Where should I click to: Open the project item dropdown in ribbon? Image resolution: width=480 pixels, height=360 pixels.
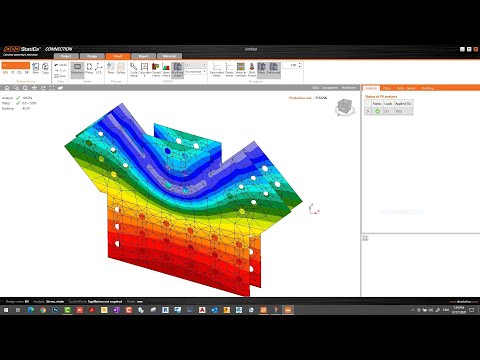tap(16, 65)
